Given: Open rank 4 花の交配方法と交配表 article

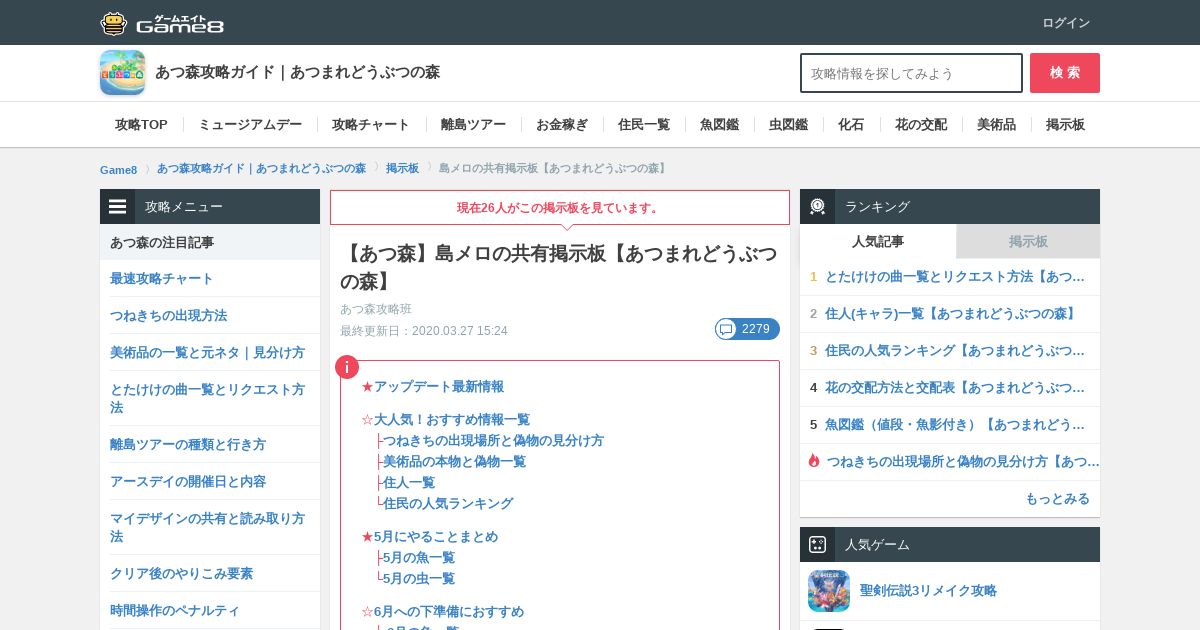Looking at the screenshot, I should (x=955, y=387).
